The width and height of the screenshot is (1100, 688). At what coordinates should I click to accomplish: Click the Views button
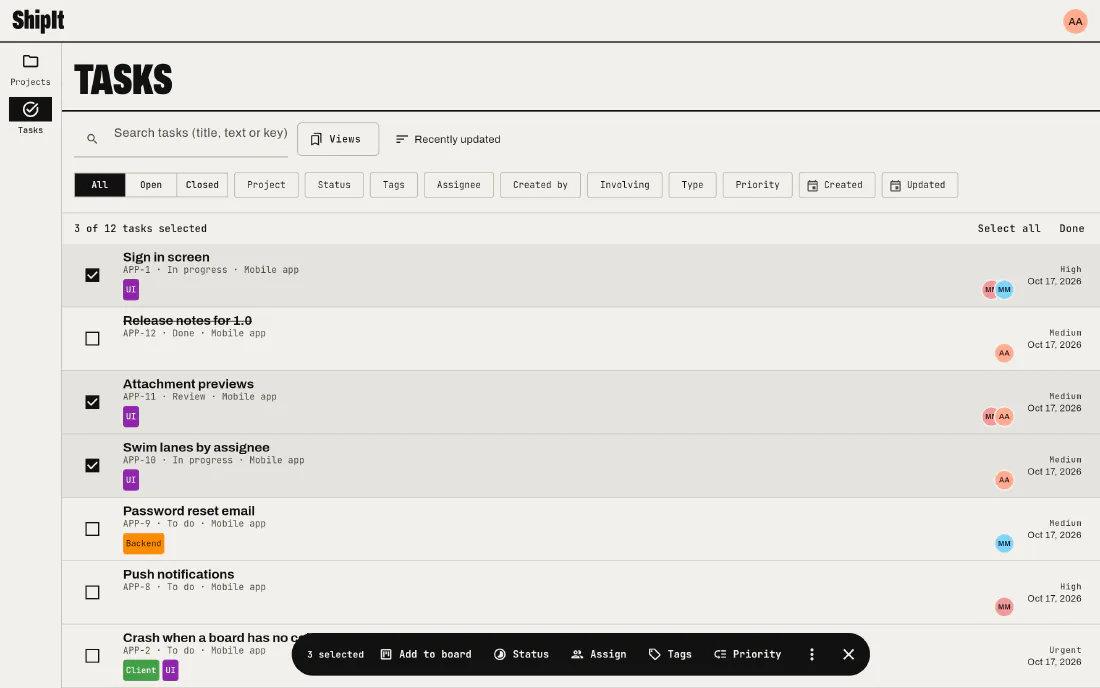(338, 139)
